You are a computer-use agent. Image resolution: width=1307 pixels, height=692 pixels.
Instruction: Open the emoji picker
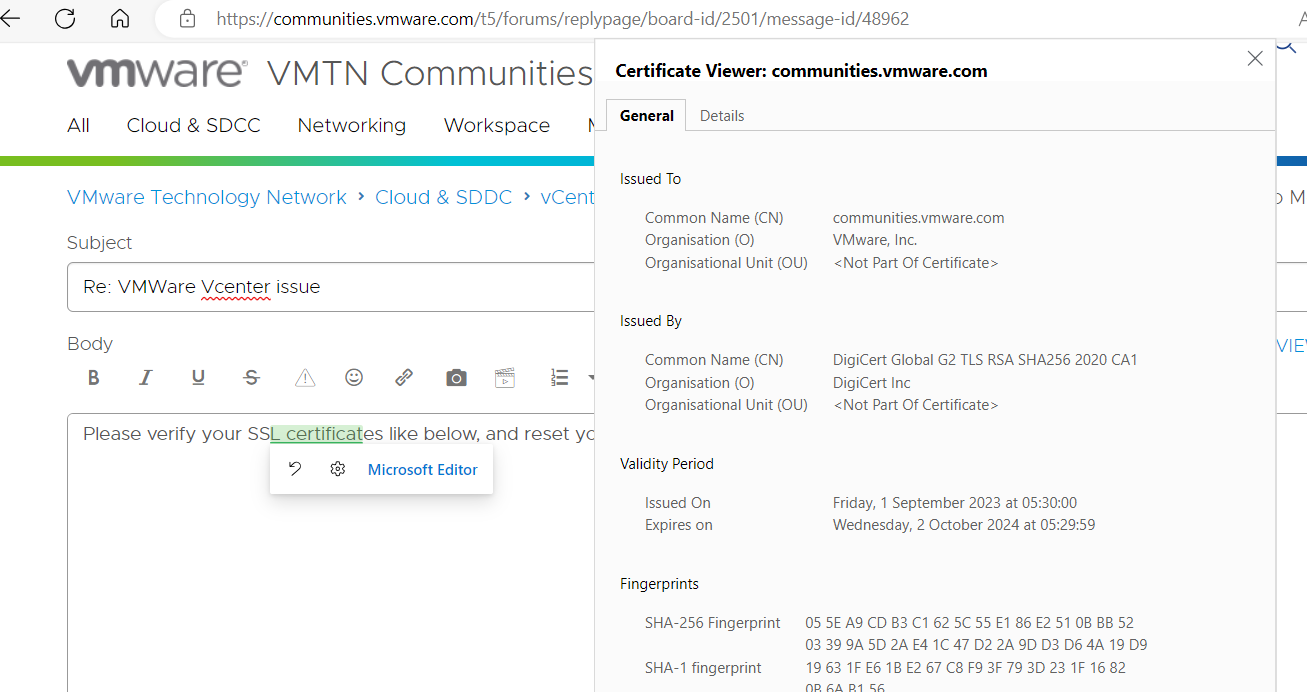point(353,377)
